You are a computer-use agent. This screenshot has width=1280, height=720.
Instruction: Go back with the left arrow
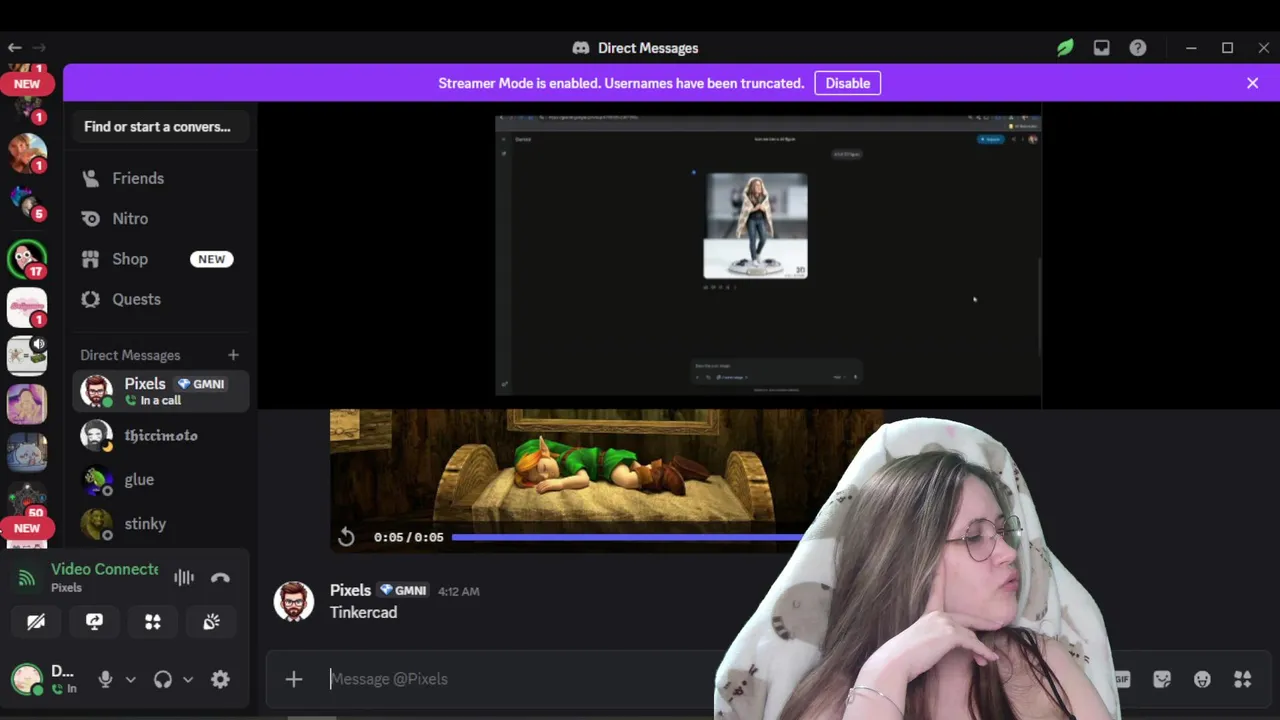click(14, 47)
